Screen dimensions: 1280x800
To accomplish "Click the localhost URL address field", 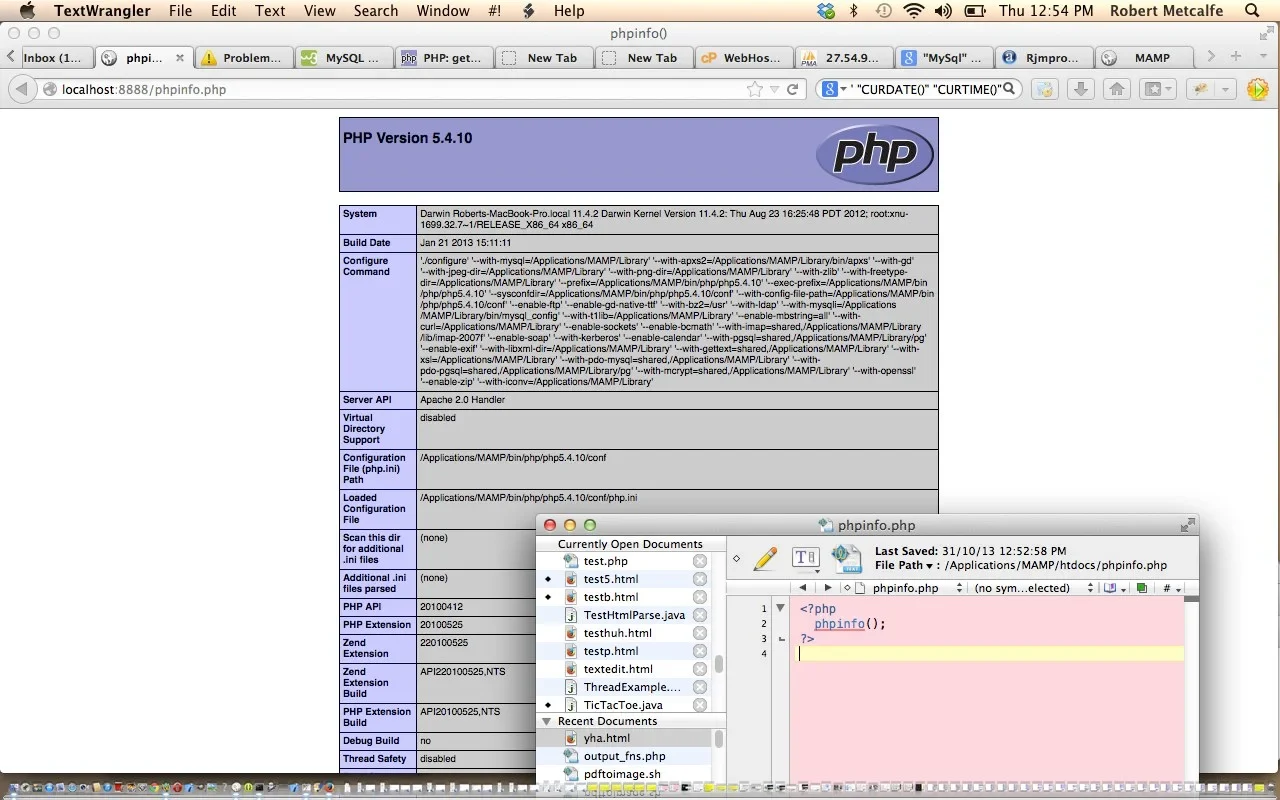I will click(400, 89).
